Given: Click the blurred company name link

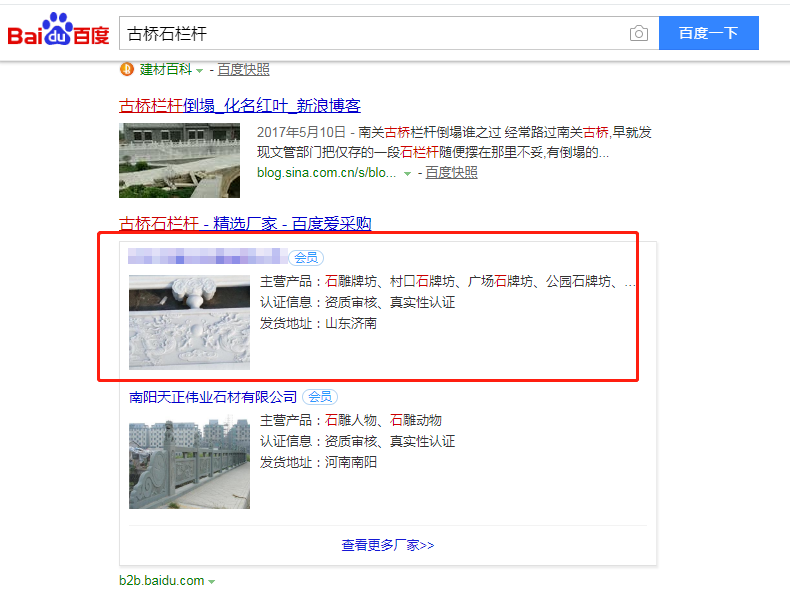Looking at the screenshot, I should (x=208, y=256).
